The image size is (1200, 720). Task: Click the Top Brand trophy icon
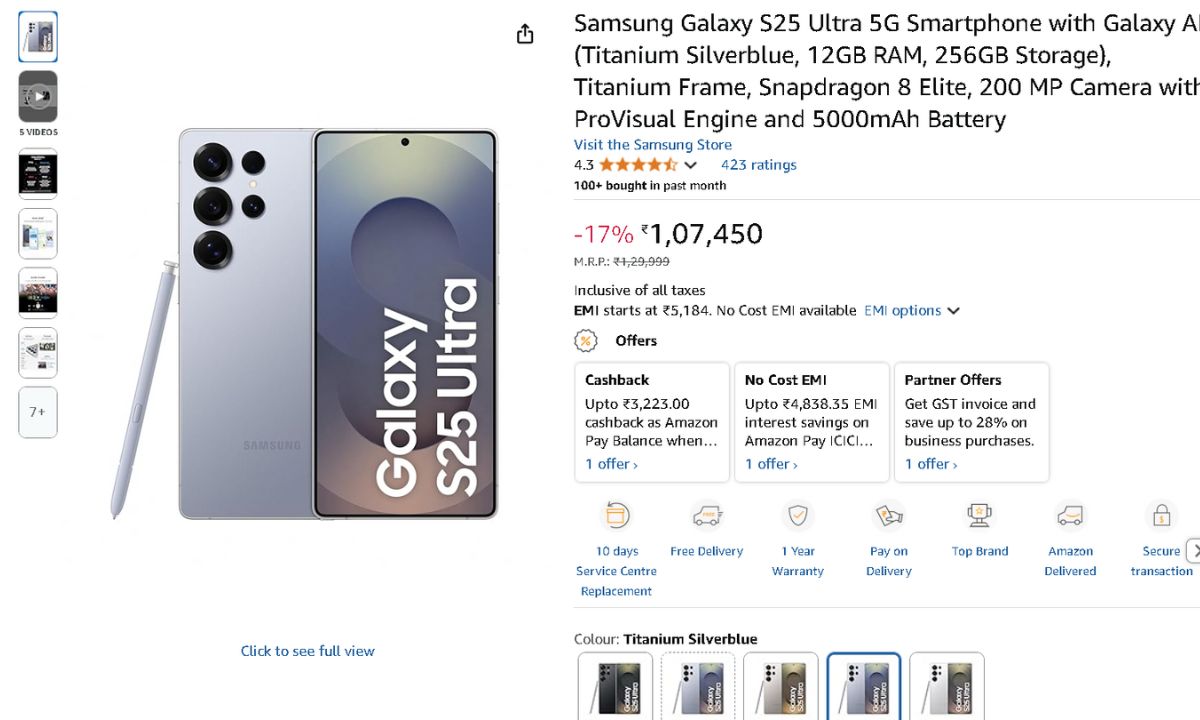pyautogui.click(x=980, y=516)
